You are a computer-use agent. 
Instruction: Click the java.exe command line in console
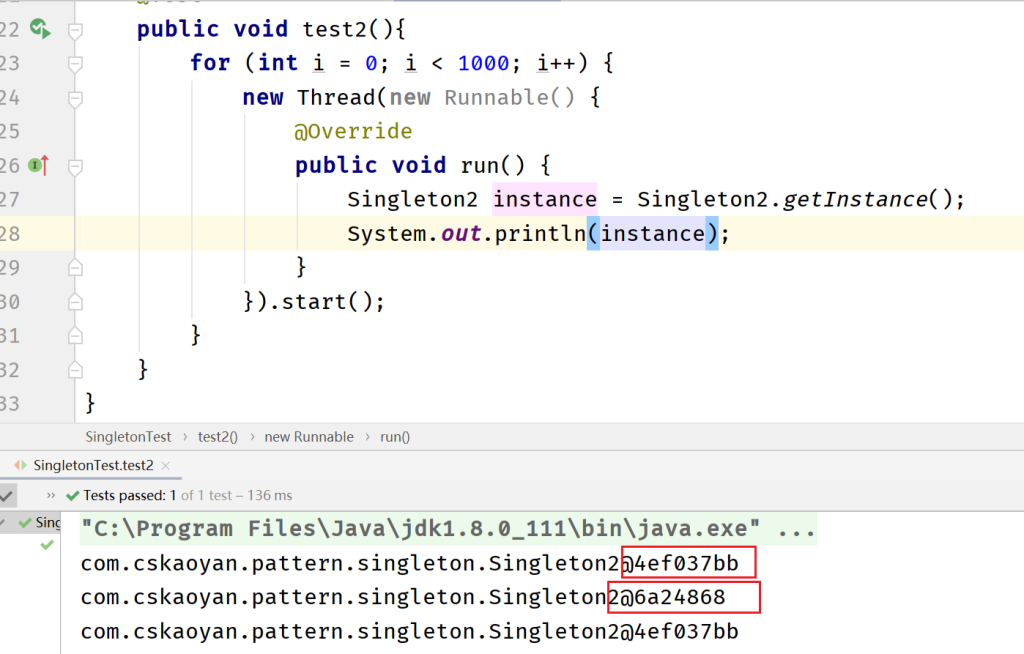click(448, 529)
